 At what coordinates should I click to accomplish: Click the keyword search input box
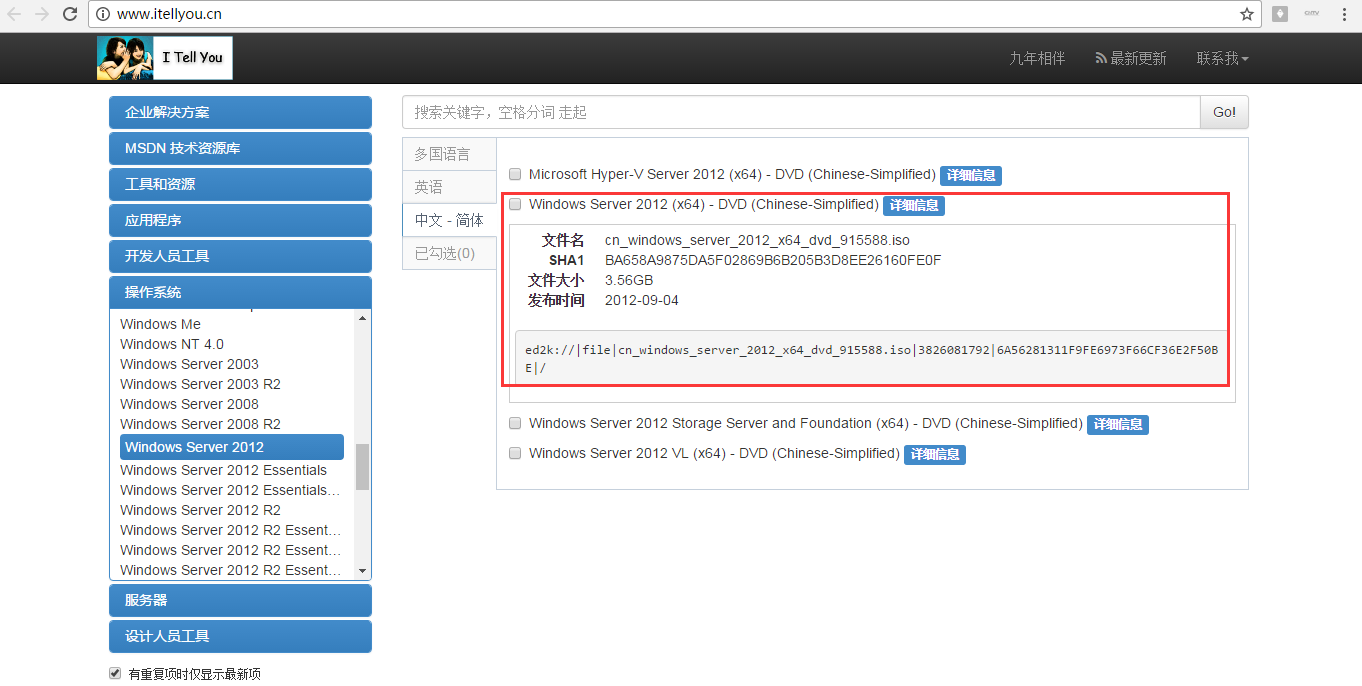(801, 112)
